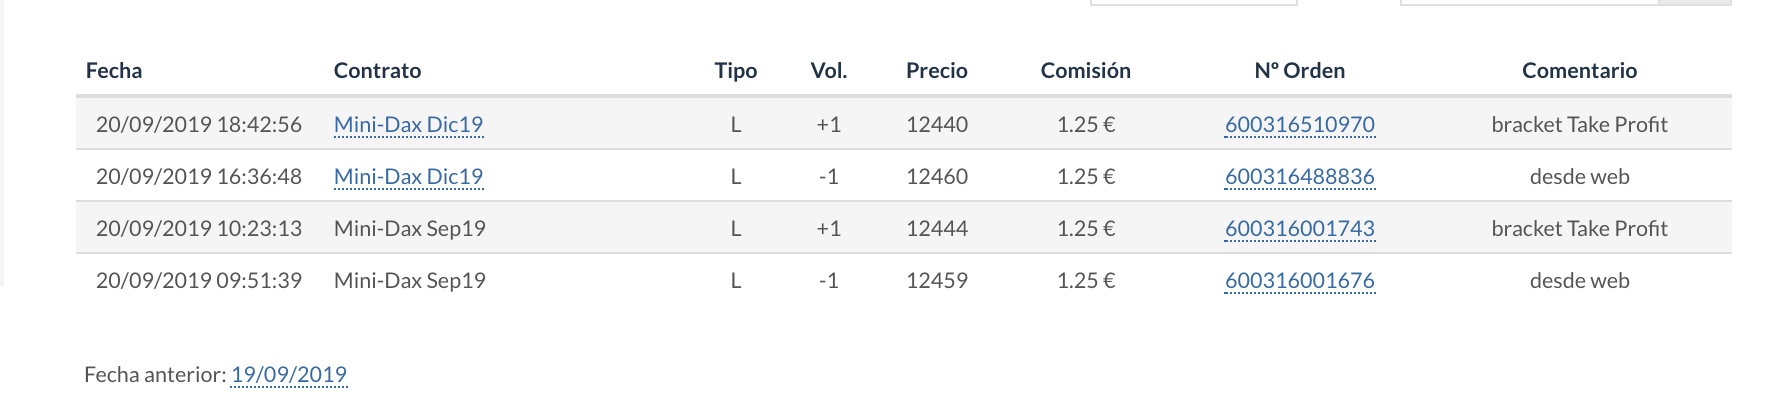Click the Nº Orden column header
This screenshot has width=1766, height=408.
coord(1299,71)
